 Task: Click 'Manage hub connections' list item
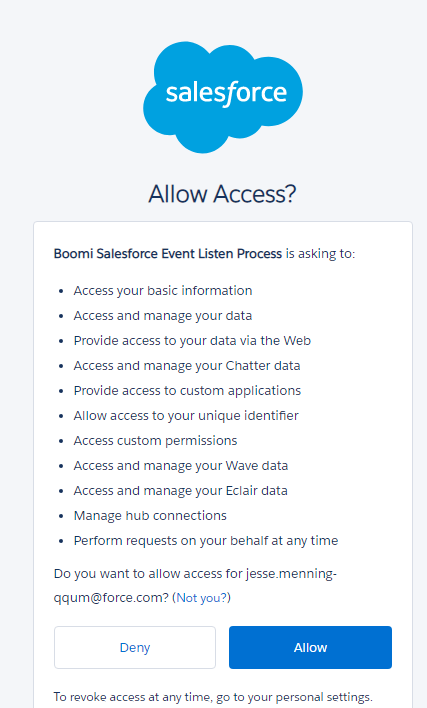(150, 516)
